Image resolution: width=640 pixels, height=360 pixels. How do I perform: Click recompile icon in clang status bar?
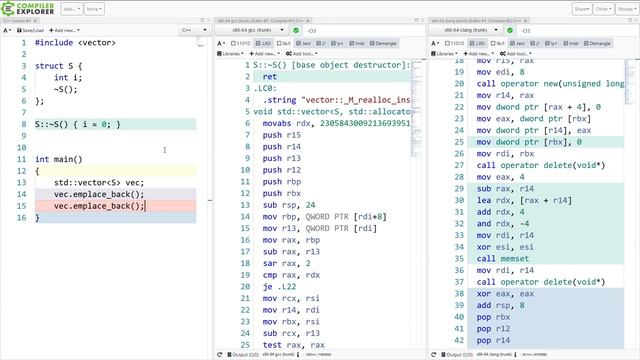433,355
